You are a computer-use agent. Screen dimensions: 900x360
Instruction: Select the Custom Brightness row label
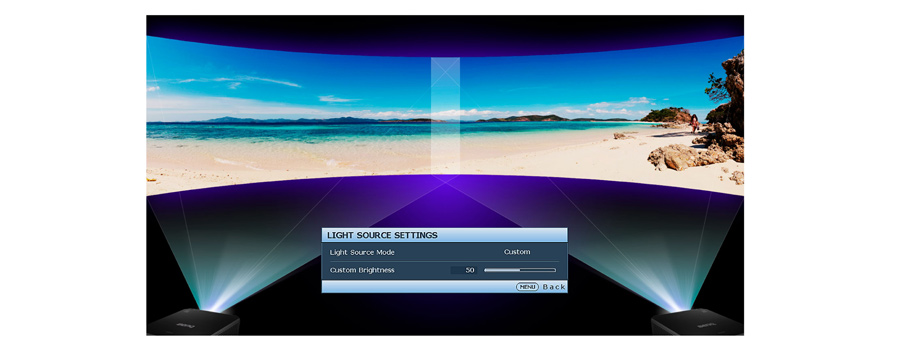[x=362, y=270]
